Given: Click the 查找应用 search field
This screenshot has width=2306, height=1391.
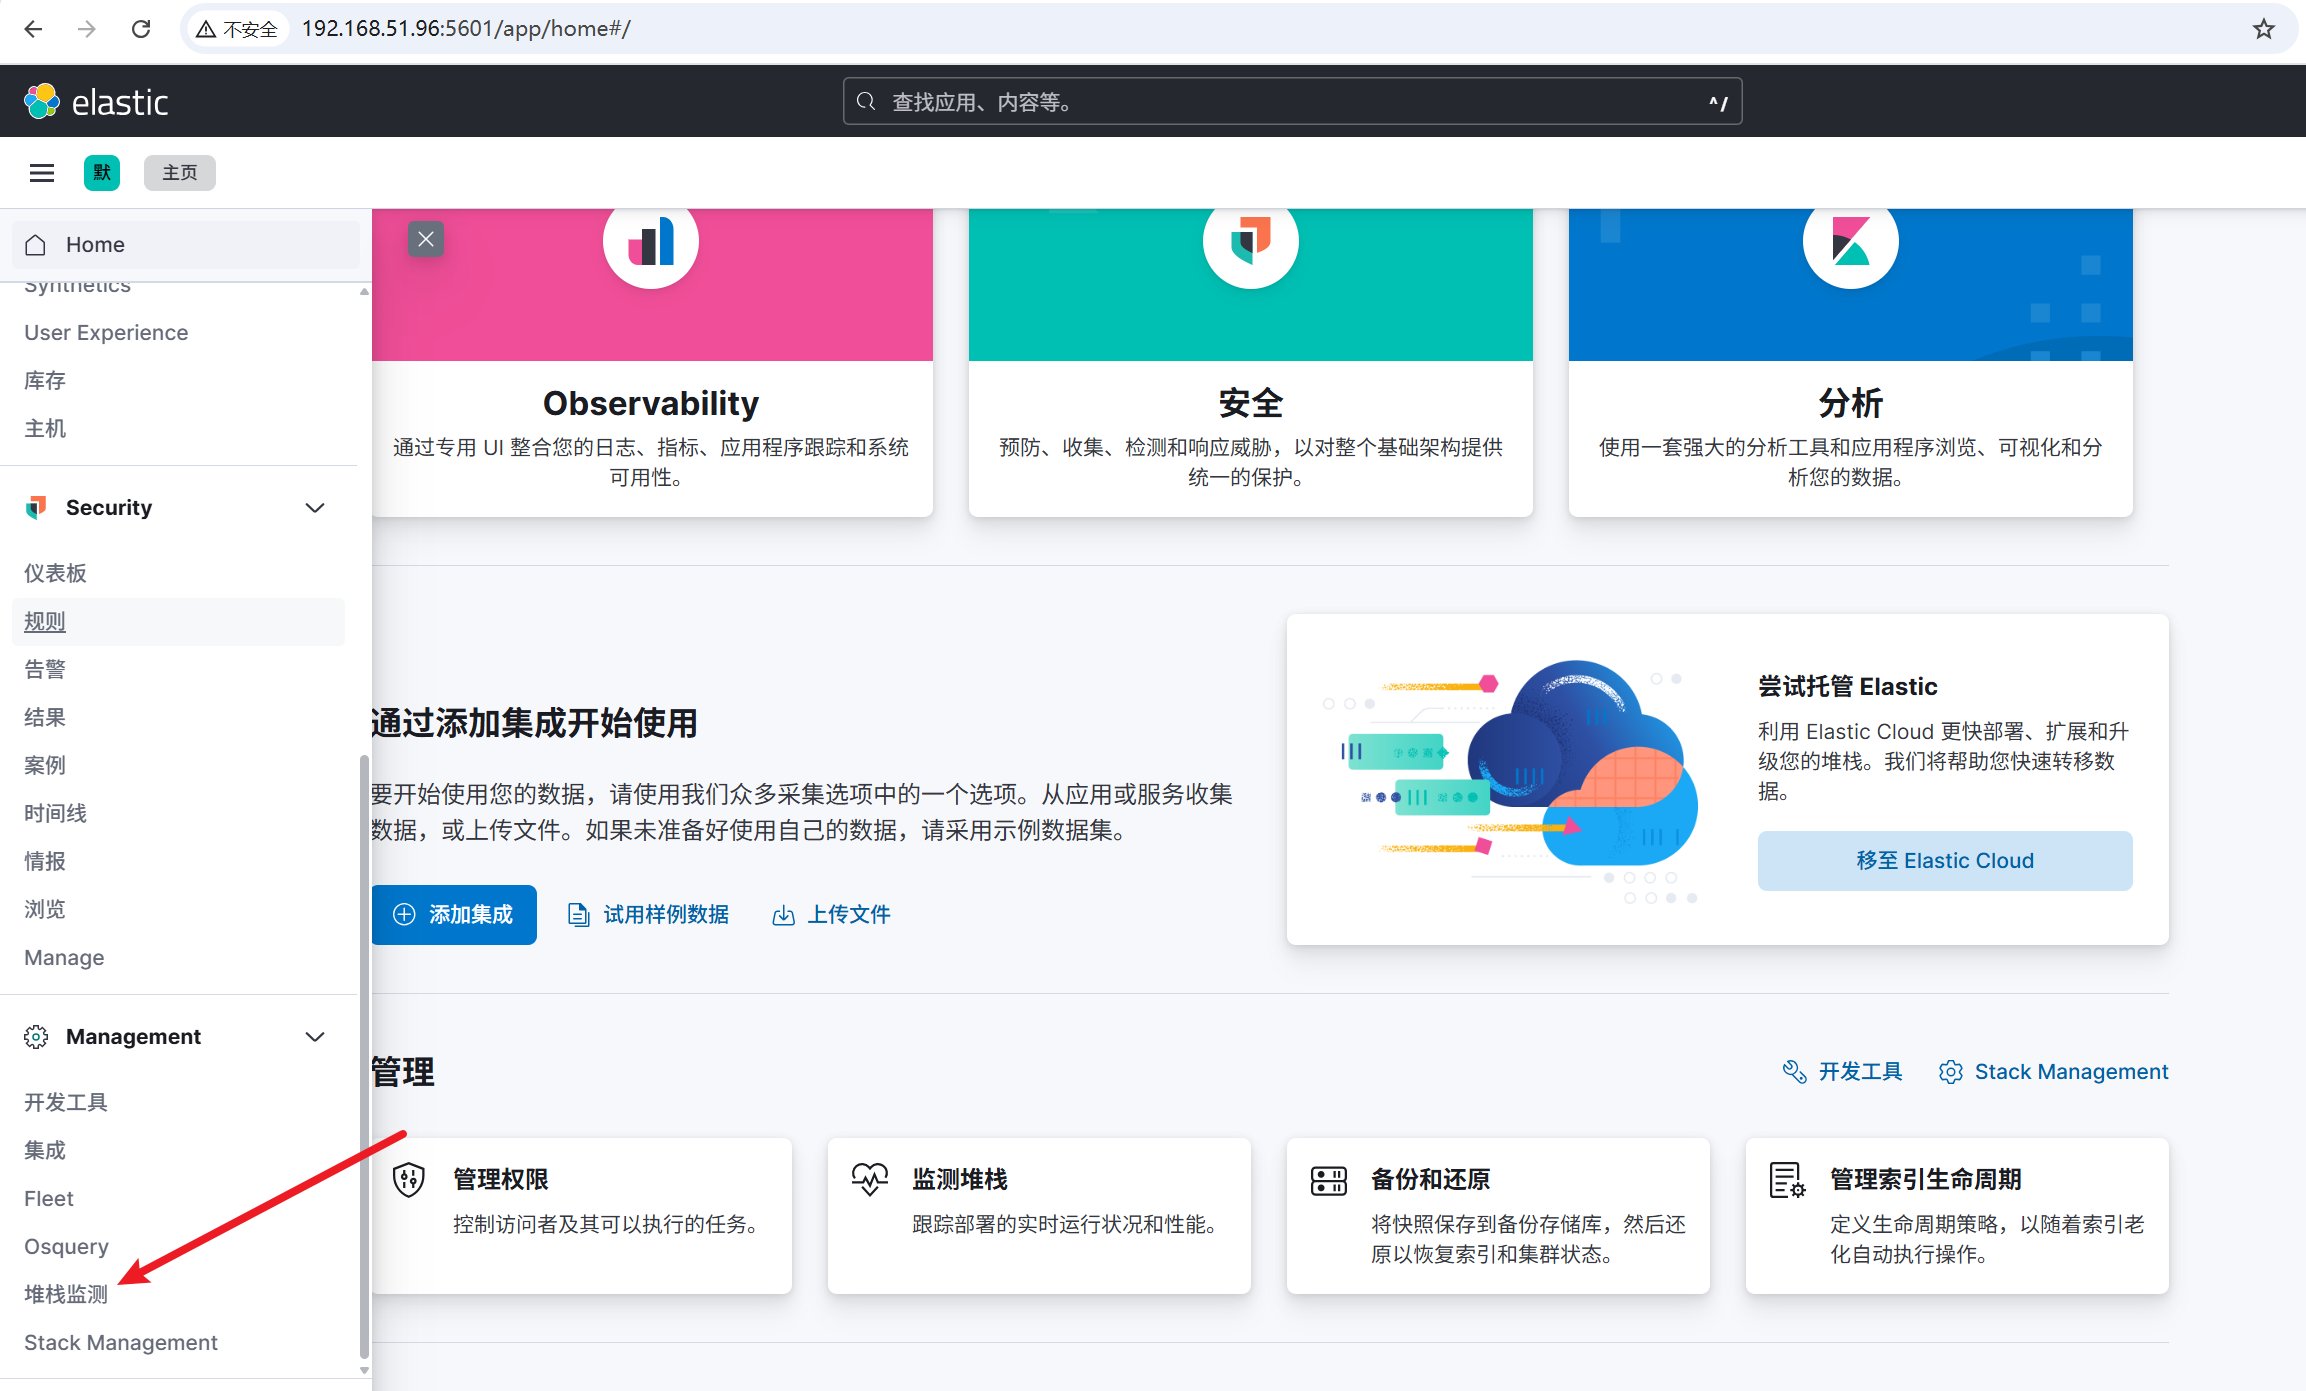Looking at the screenshot, I should [x=1290, y=102].
